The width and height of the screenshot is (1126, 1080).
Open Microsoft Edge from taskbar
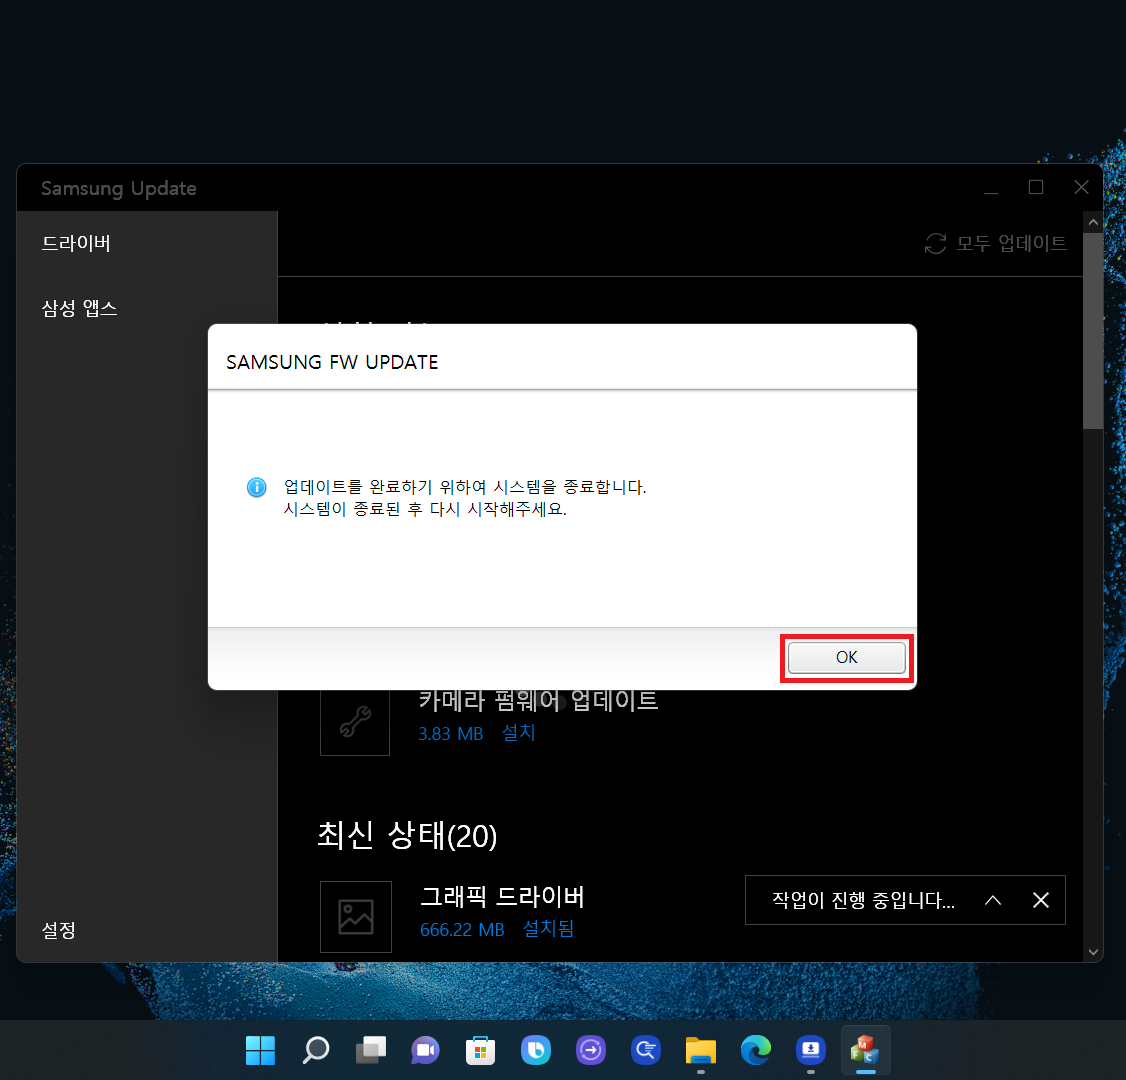click(x=755, y=1051)
